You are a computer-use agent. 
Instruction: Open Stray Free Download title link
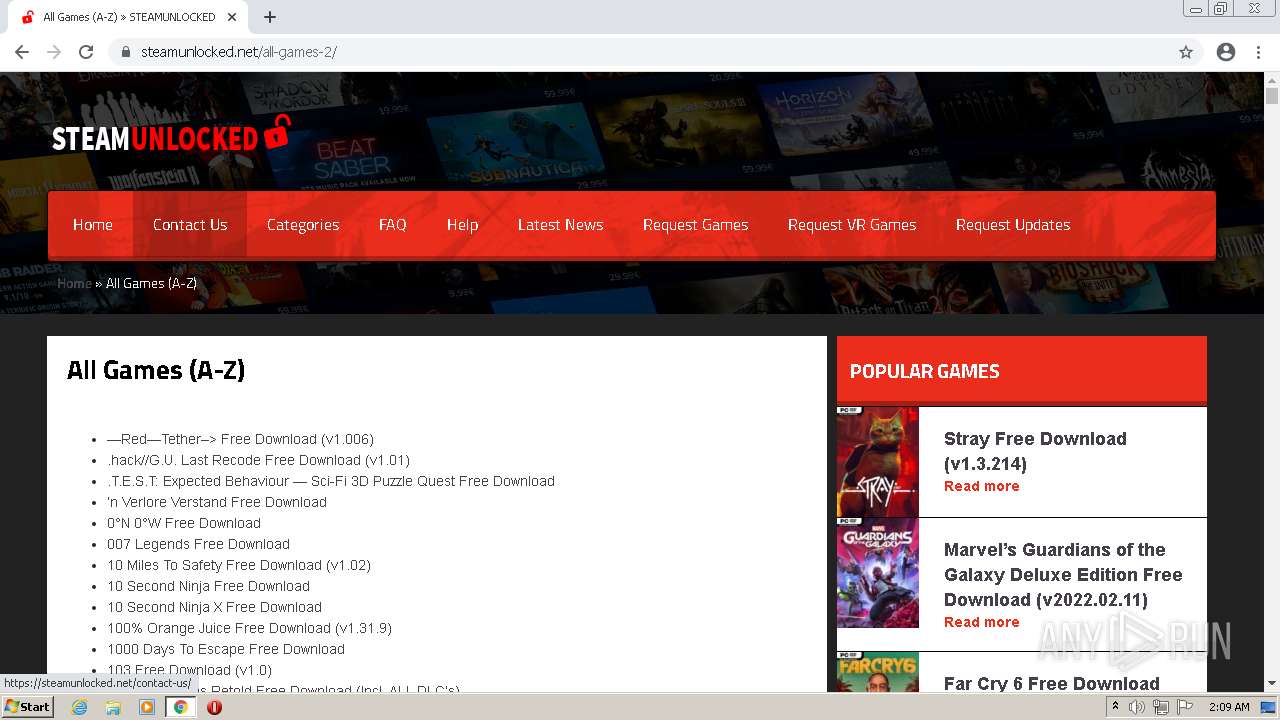(1035, 451)
